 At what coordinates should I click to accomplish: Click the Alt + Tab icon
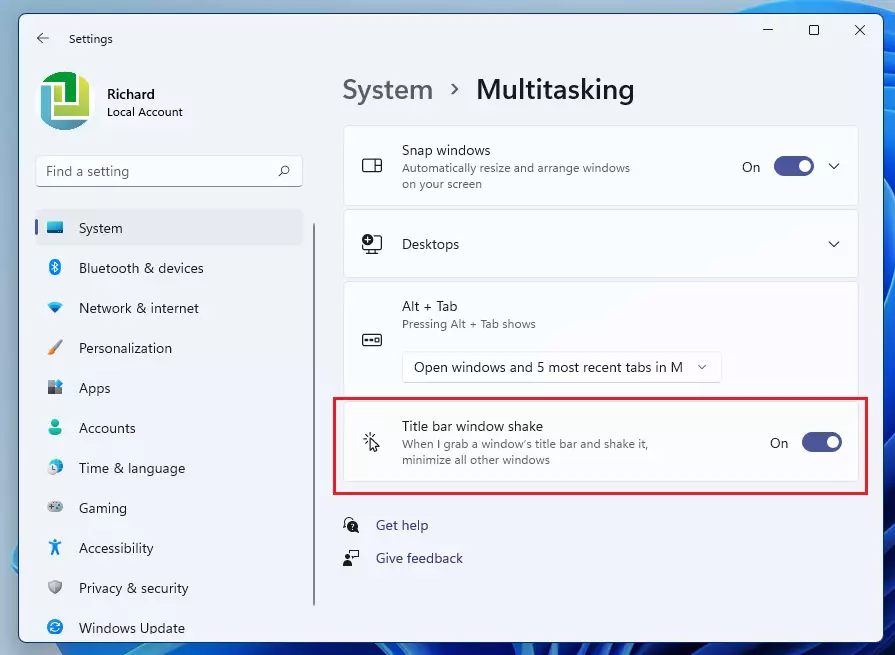372,340
